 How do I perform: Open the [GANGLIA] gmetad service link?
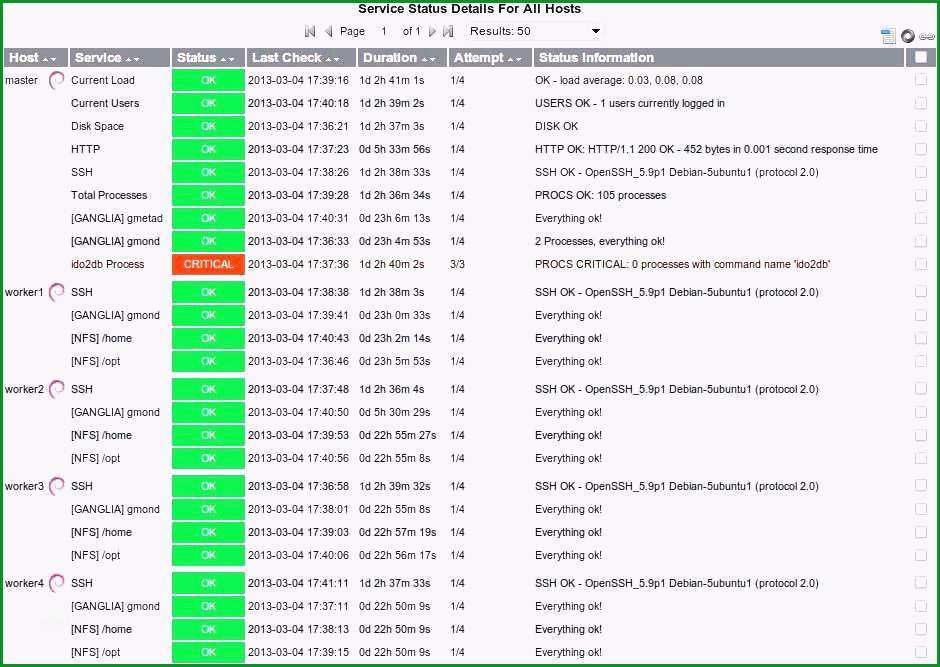point(116,218)
